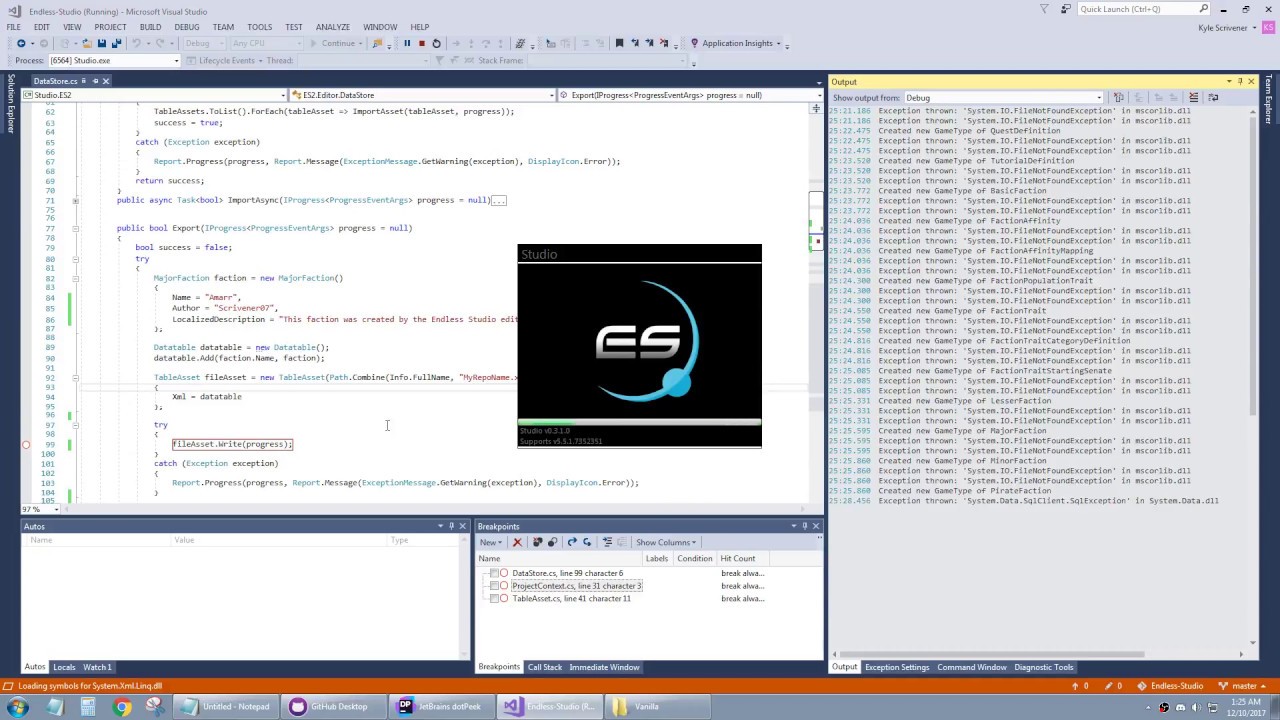Sort breakpoints by Name column header
Viewport: 1280px width, 720px height.
(559, 559)
